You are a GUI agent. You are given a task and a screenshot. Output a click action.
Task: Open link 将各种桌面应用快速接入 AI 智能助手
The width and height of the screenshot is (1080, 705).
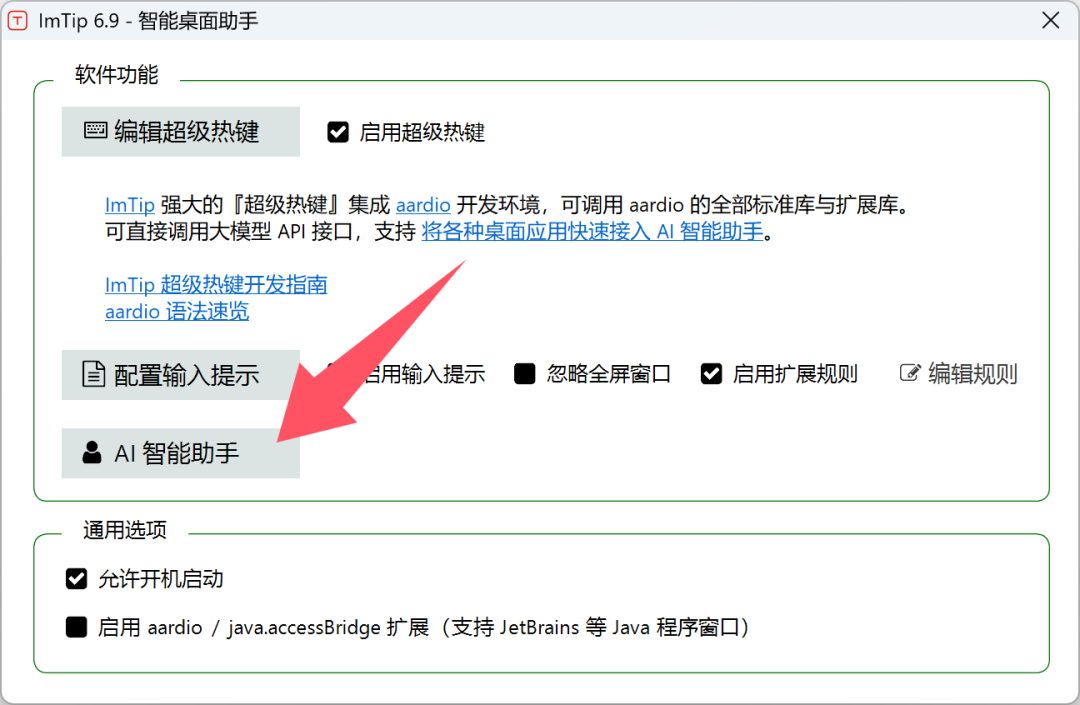pos(592,232)
